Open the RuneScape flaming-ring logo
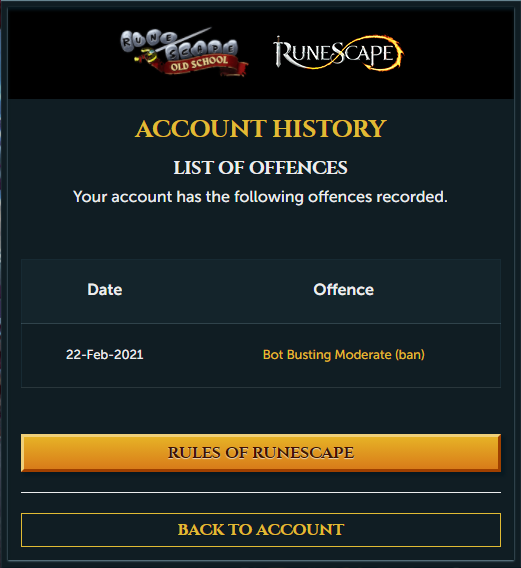Viewport: 521px width, 568px height. pos(338,53)
